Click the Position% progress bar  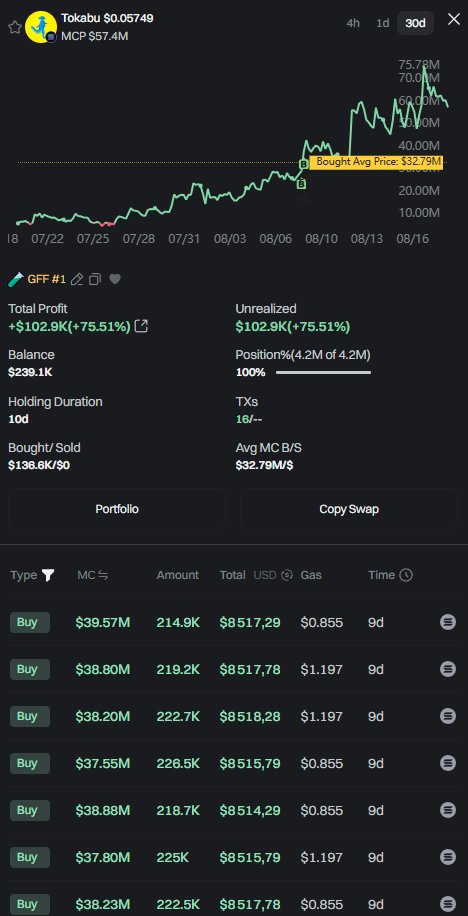323,372
